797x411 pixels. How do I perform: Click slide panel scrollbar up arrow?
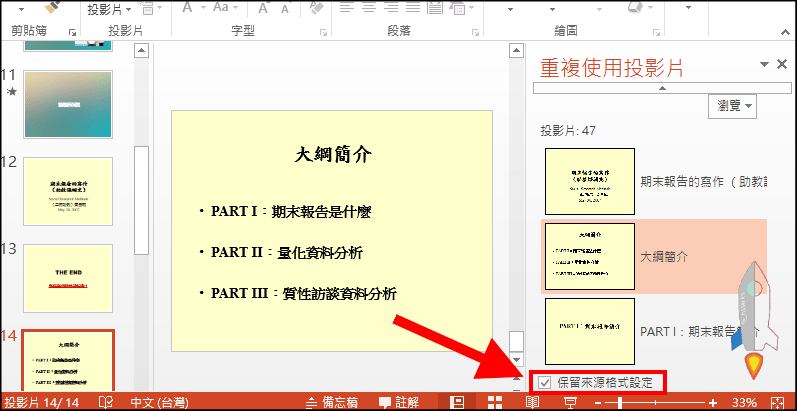point(141,50)
